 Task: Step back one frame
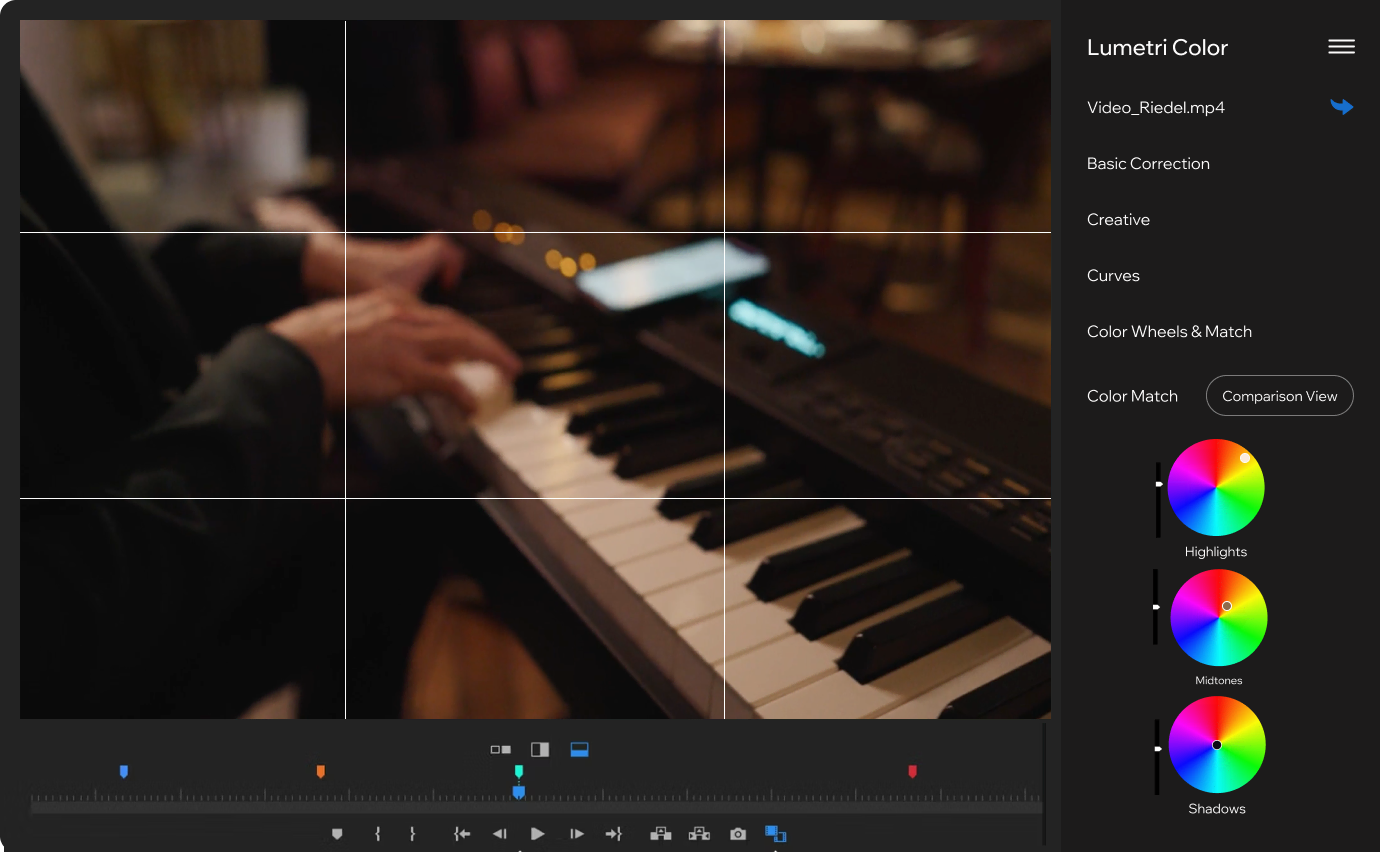tap(499, 834)
